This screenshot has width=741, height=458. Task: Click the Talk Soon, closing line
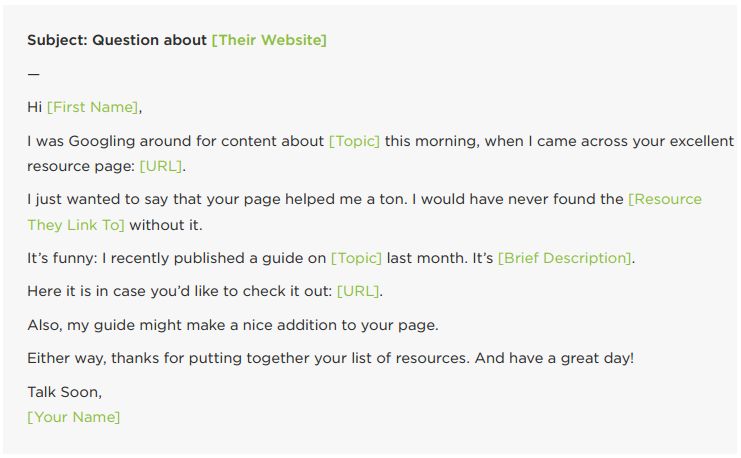pyautogui.click(x=65, y=392)
